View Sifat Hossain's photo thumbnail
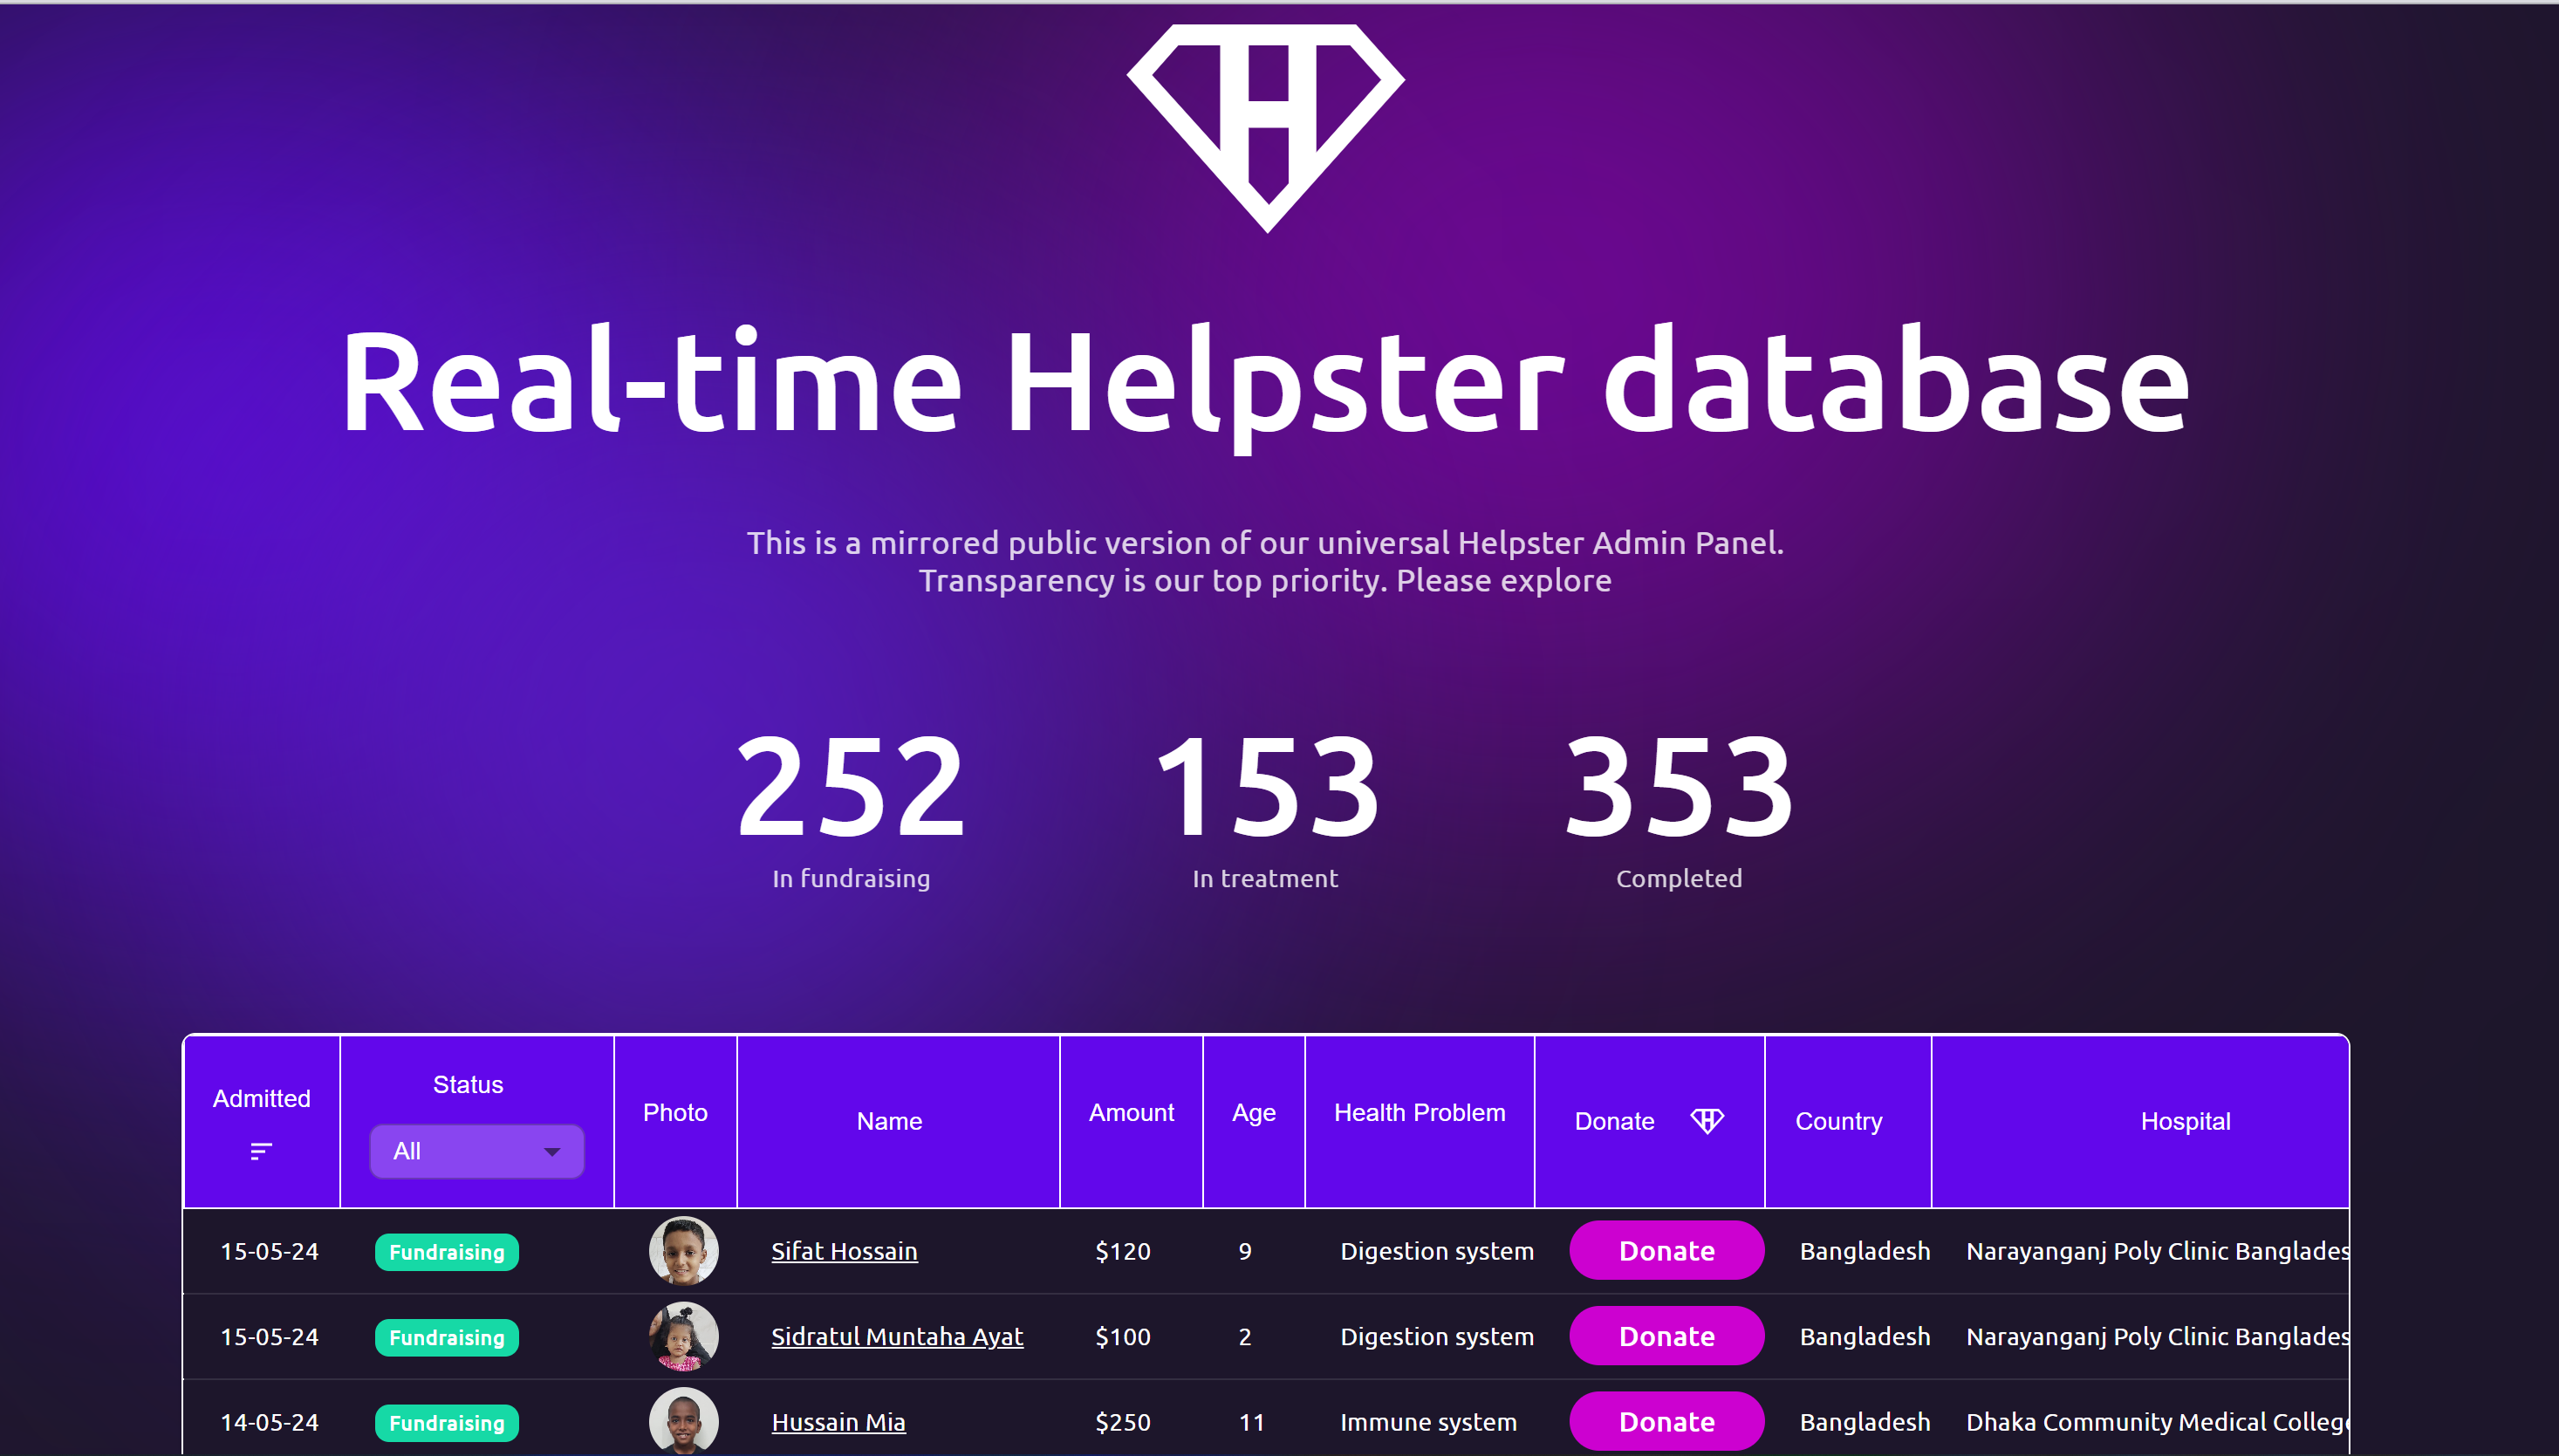This screenshot has width=2559, height=1456. click(x=684, y=1250)
